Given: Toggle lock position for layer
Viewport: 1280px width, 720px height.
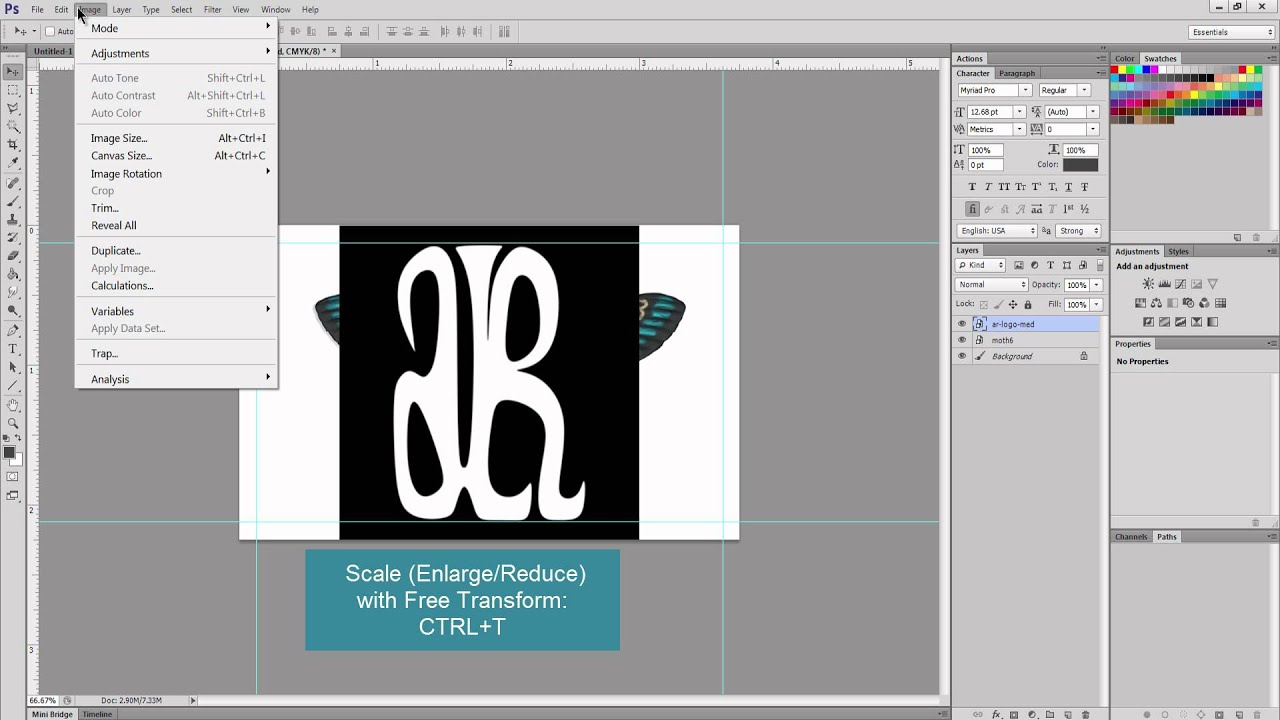Looking at the screenshot, I should point(1013,305).
